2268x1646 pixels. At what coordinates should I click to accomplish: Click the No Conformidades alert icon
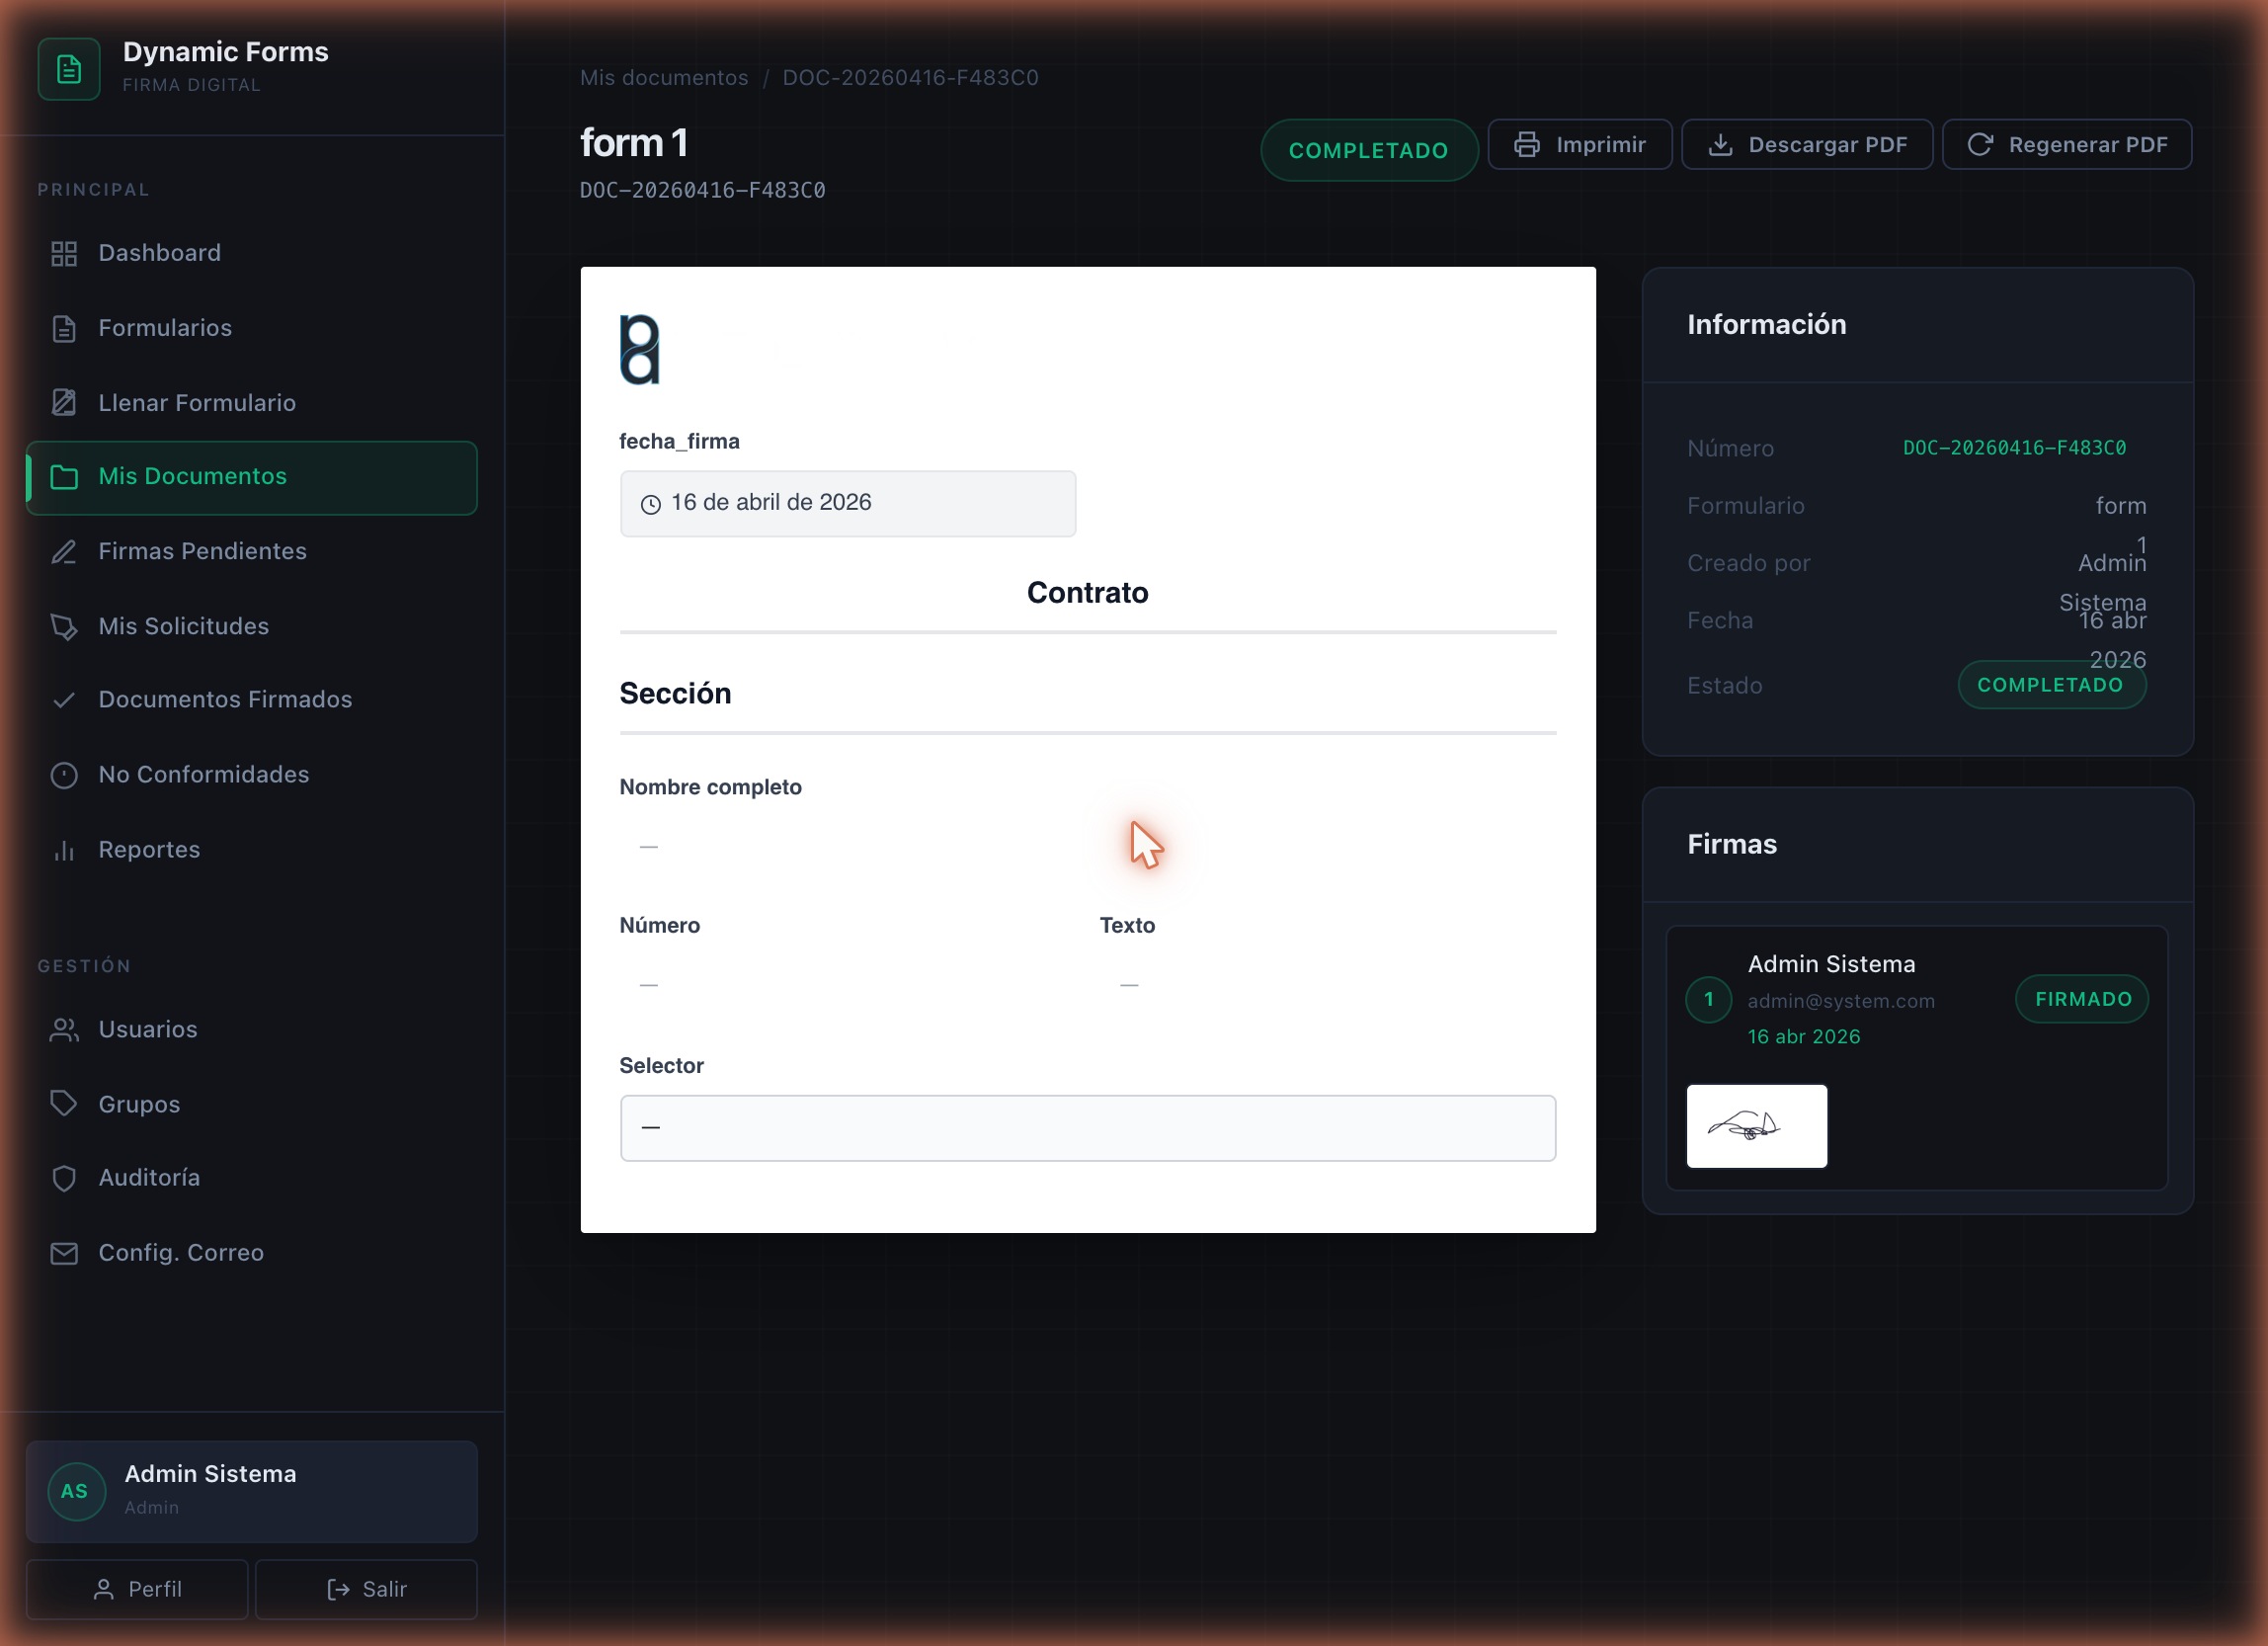(x=64, y=775)
